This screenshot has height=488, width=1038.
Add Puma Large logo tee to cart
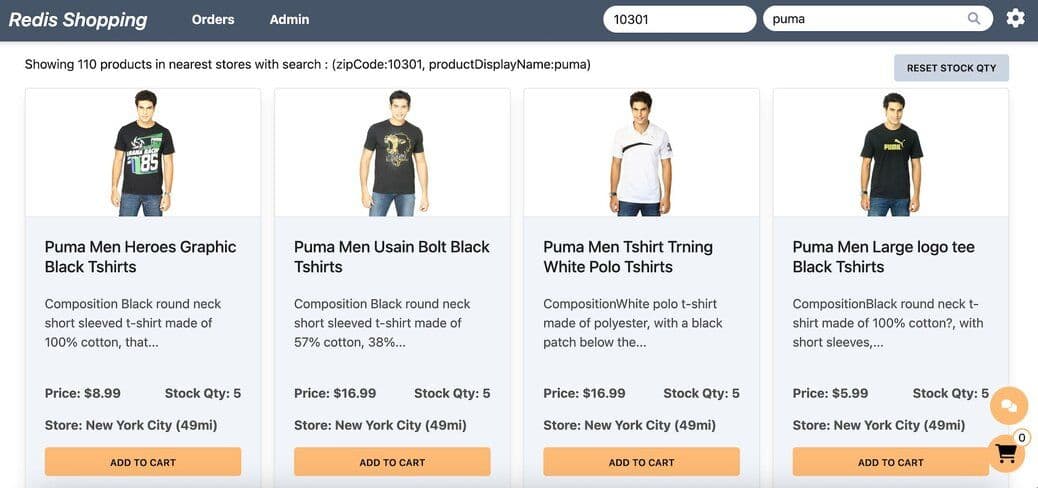tap(890, 462)
